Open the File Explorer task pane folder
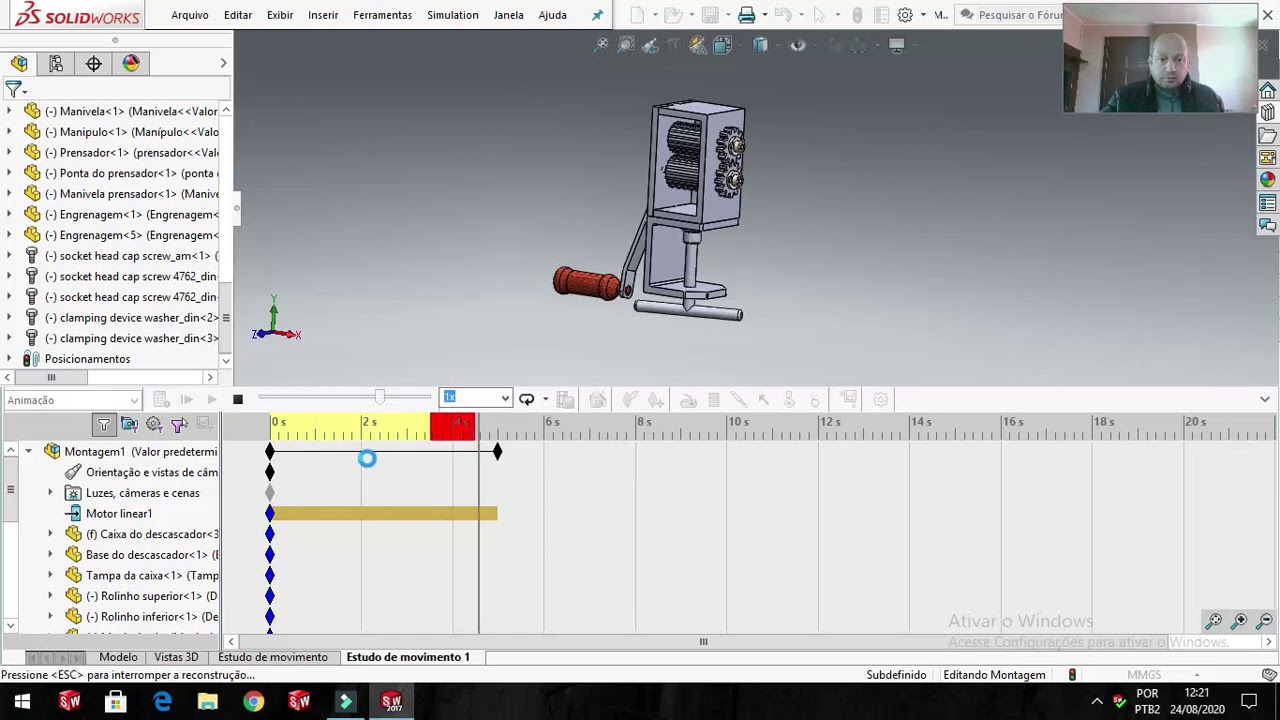This screenshot has width=1280, height=720. (x=1268, y=136)
